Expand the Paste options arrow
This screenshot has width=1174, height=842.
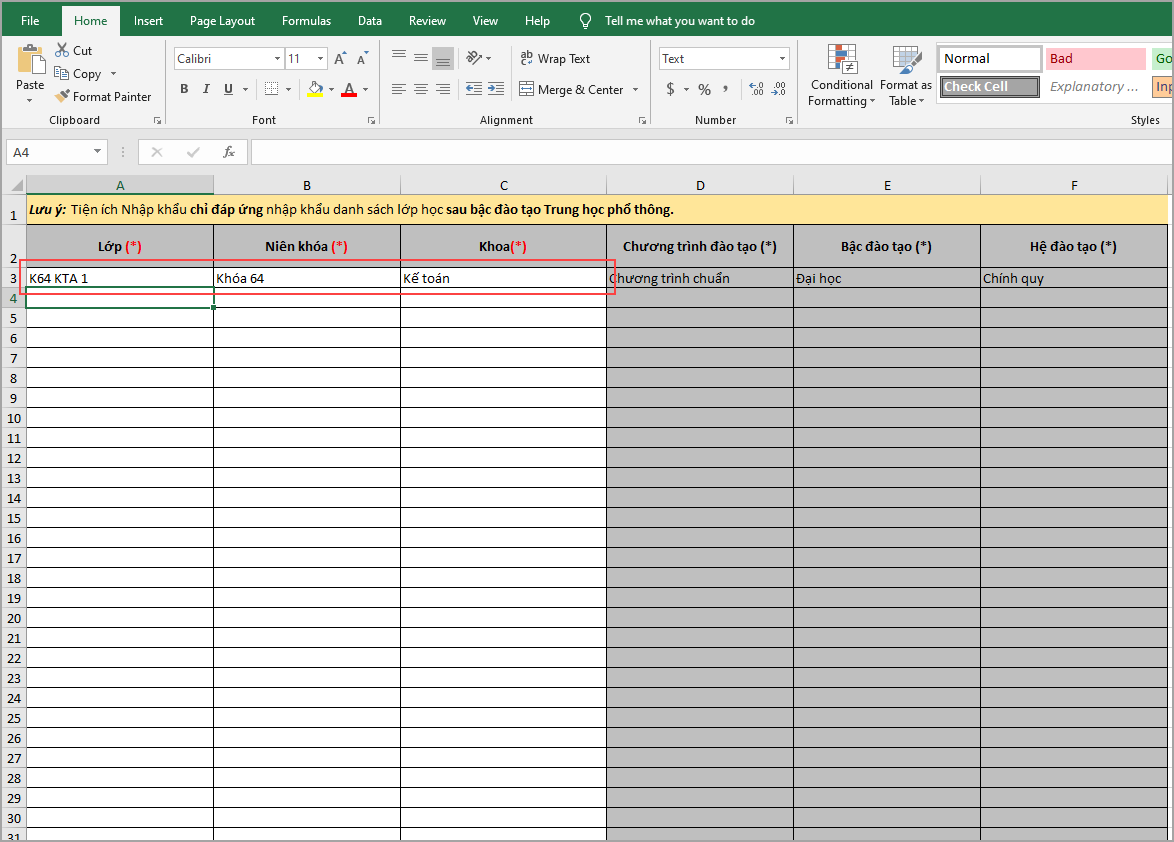tap(30, 100)
